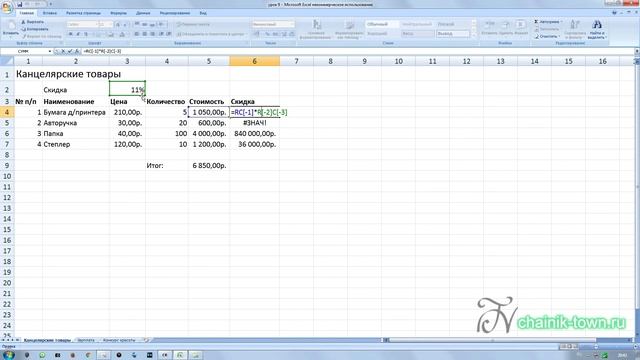Click the 11% discount cell
Screen dimensions: 640x360
tap(127, 89)
